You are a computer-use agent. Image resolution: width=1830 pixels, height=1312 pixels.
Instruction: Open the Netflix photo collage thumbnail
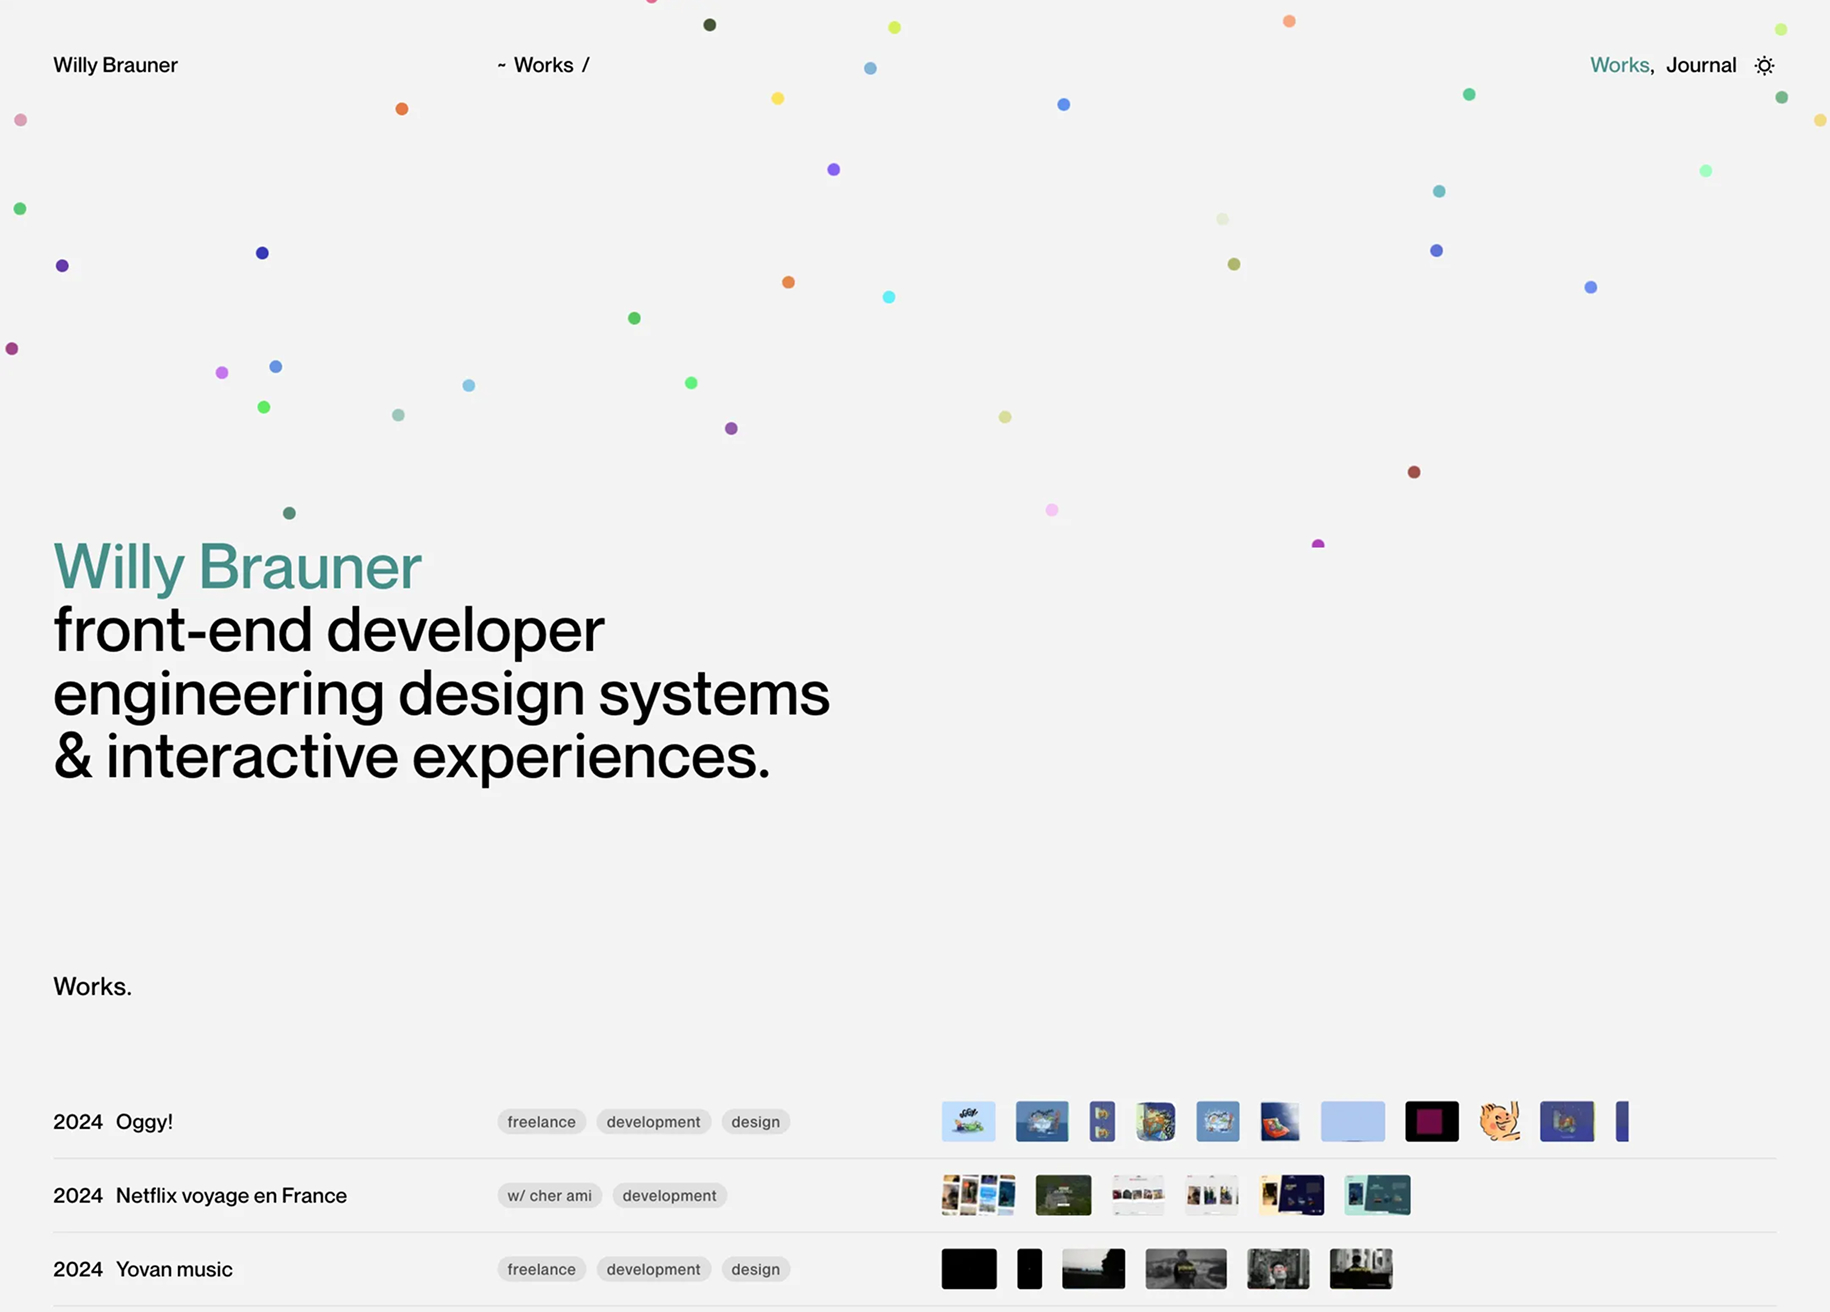pyautogui.click(x=978, y=1195)
